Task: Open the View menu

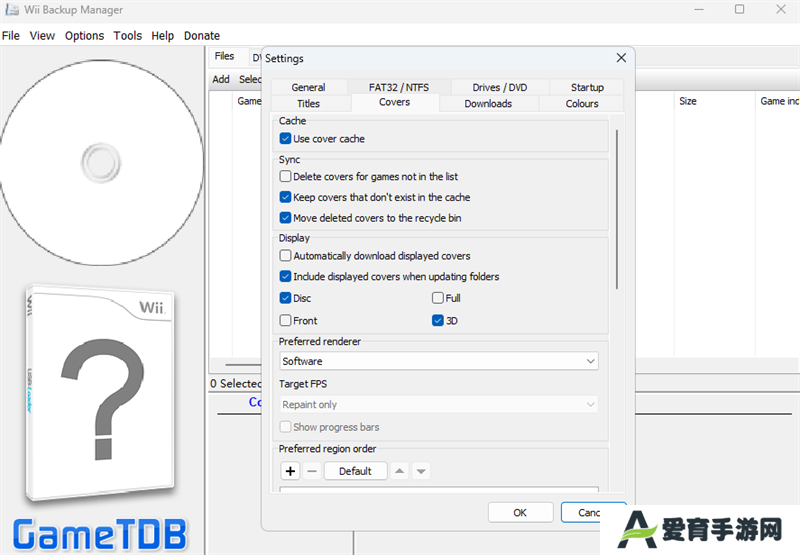Action: [42, 36]
